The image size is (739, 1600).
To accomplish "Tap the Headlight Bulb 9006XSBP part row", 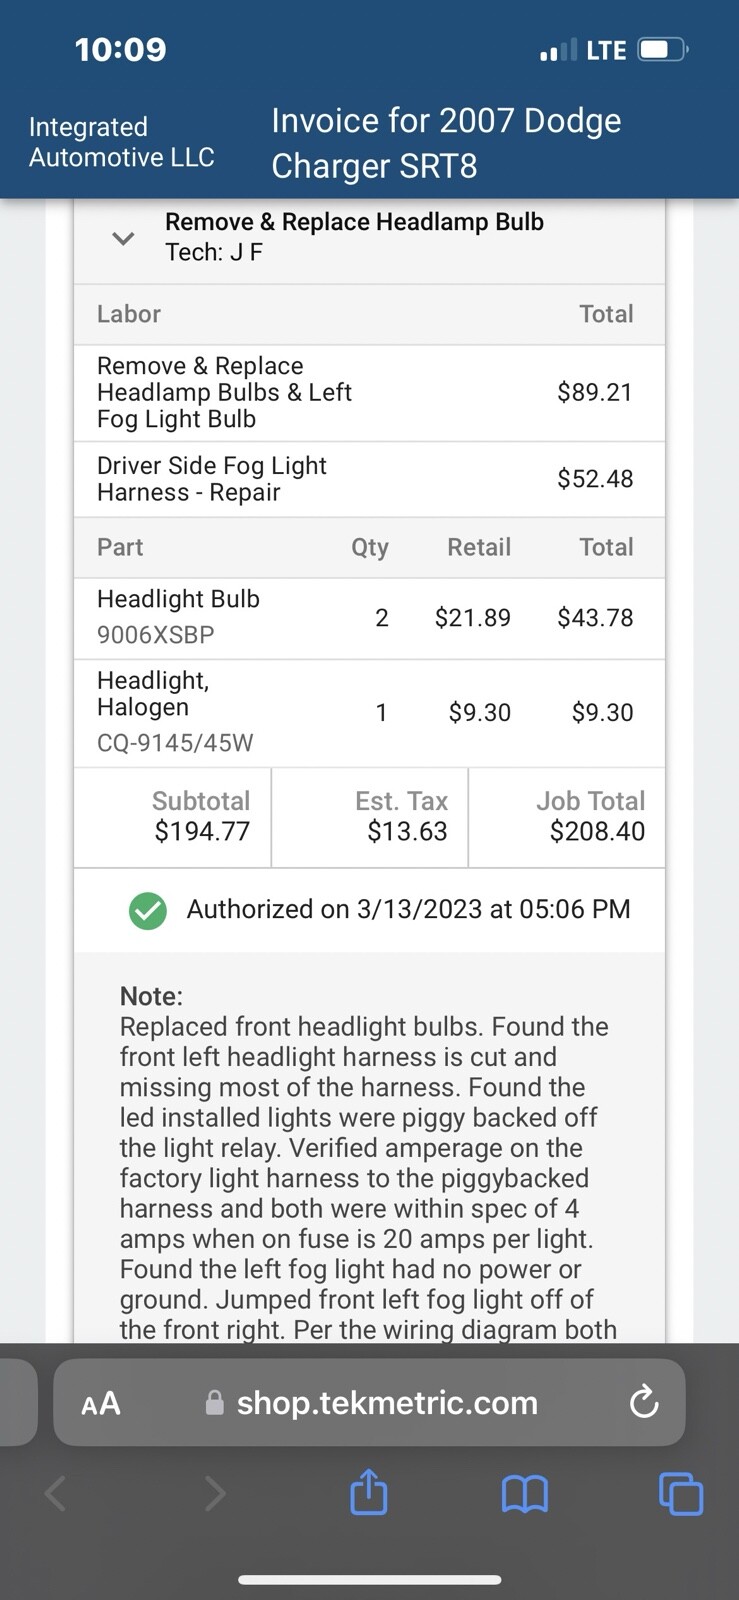I will [x=369, y=618].
